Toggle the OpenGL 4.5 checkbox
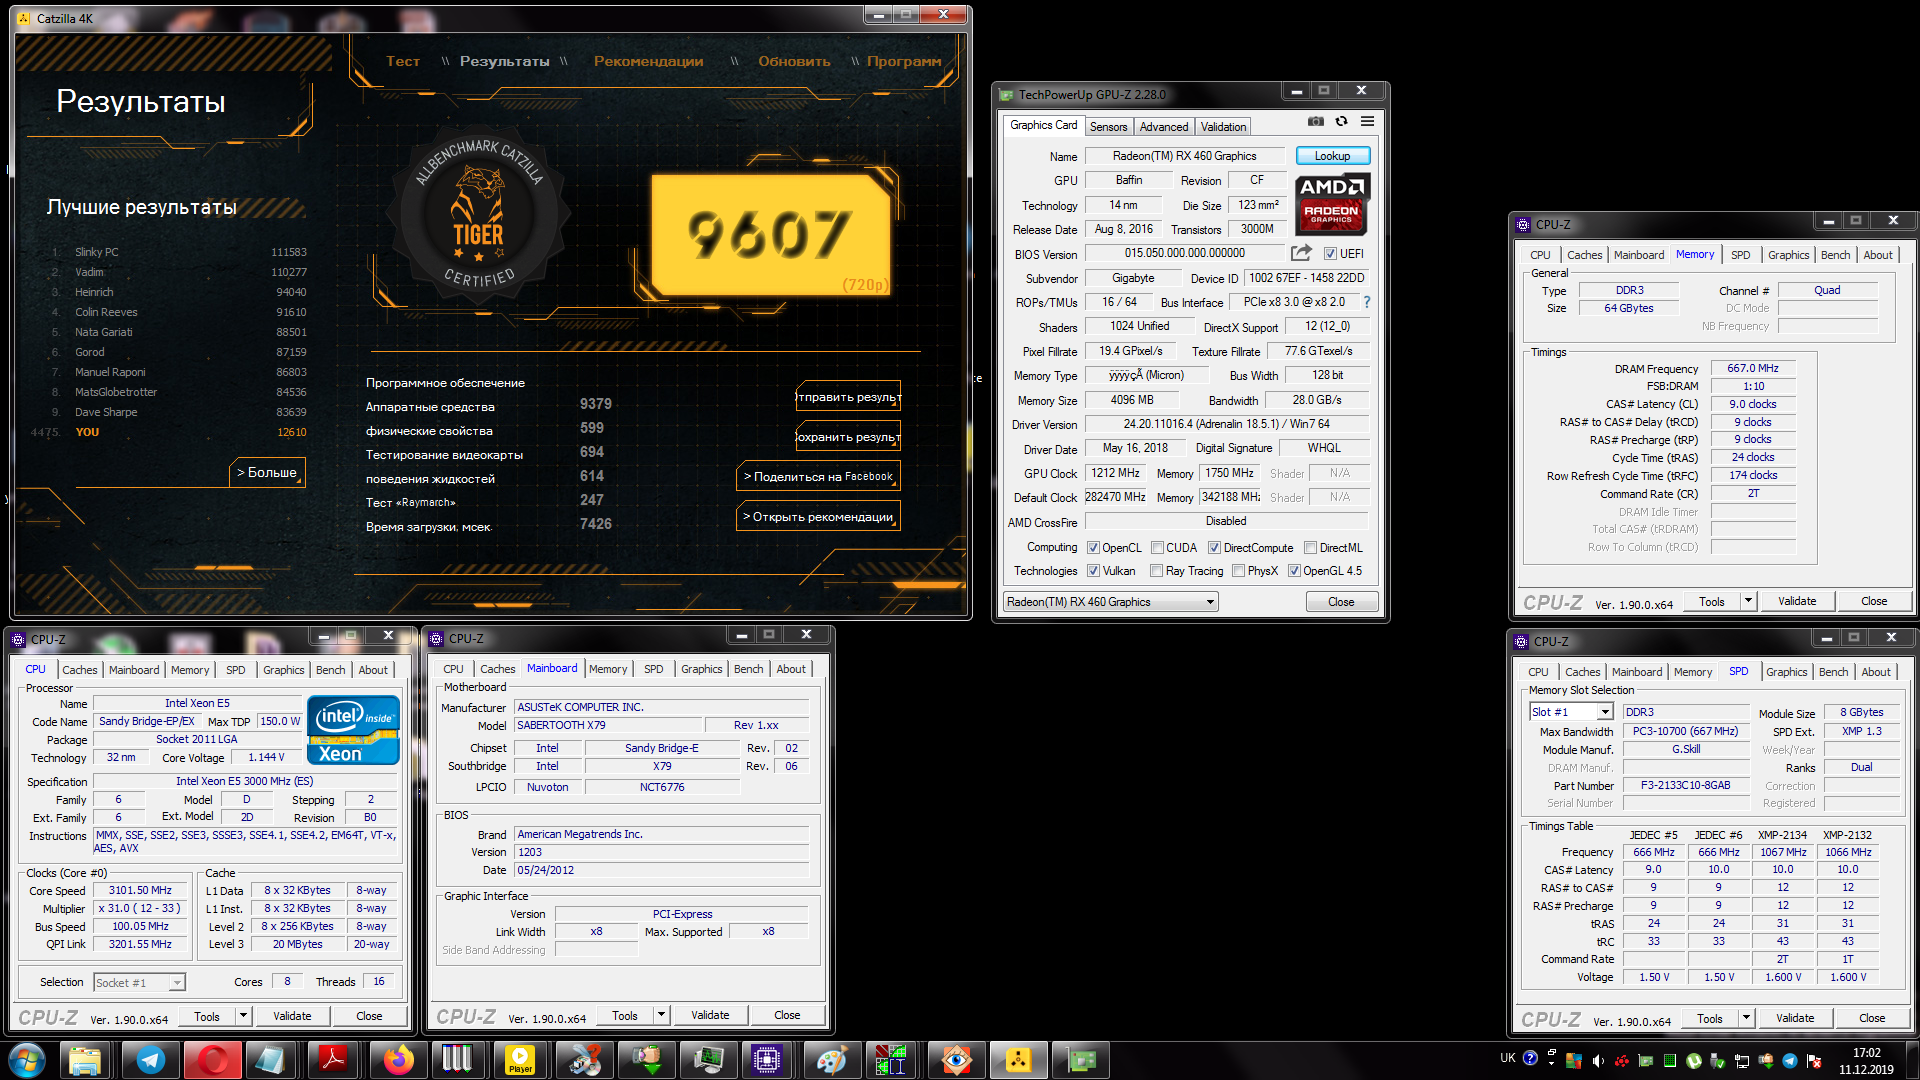Viewport: 1920px width, 1080px height. point(1294,571)
